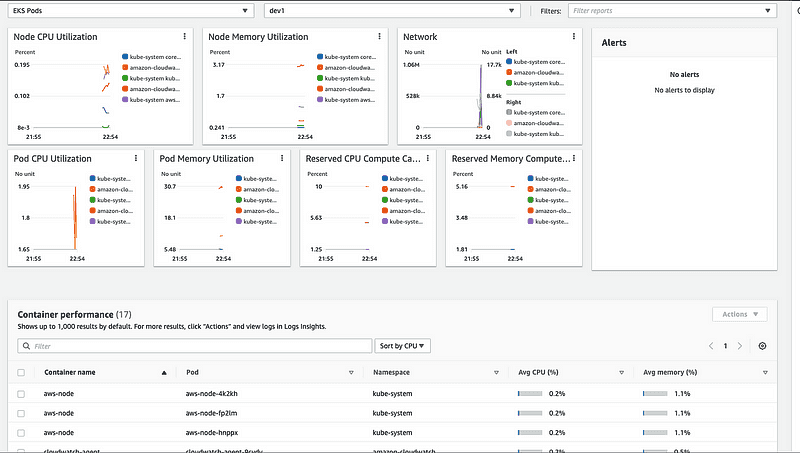
Task: Open Reserved CPU Compute widget options menu
Action: coord(428,158)
